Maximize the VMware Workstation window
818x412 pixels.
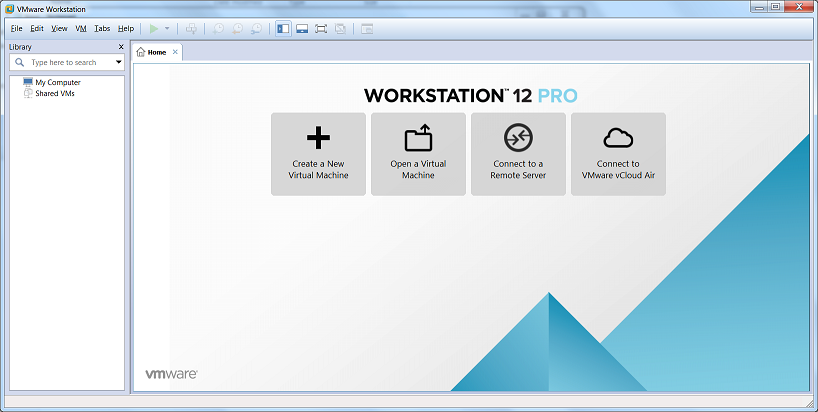click(x=775, y=7)
